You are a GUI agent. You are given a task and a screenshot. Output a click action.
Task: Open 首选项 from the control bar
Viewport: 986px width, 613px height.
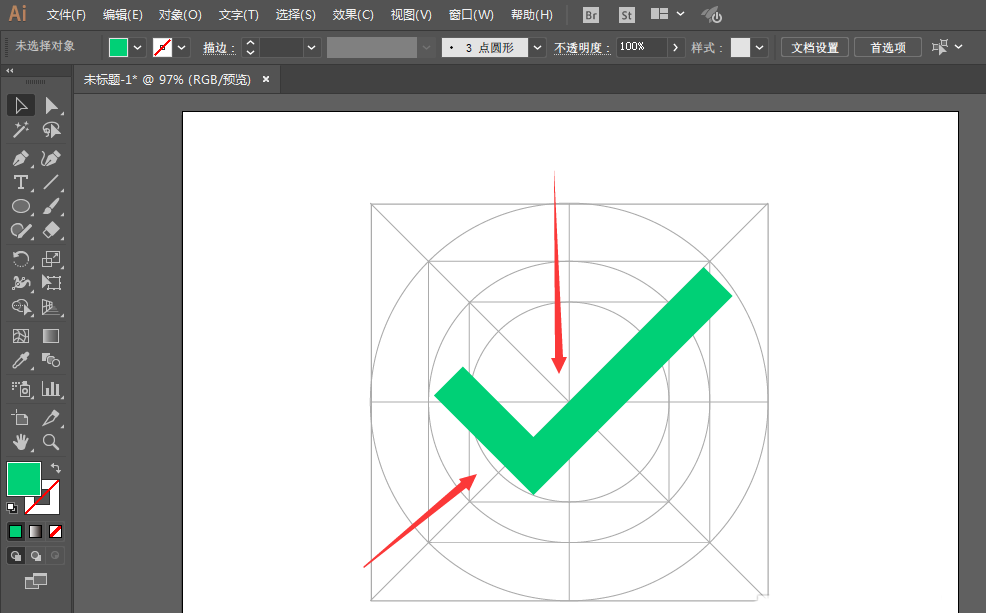pos(887,46)
